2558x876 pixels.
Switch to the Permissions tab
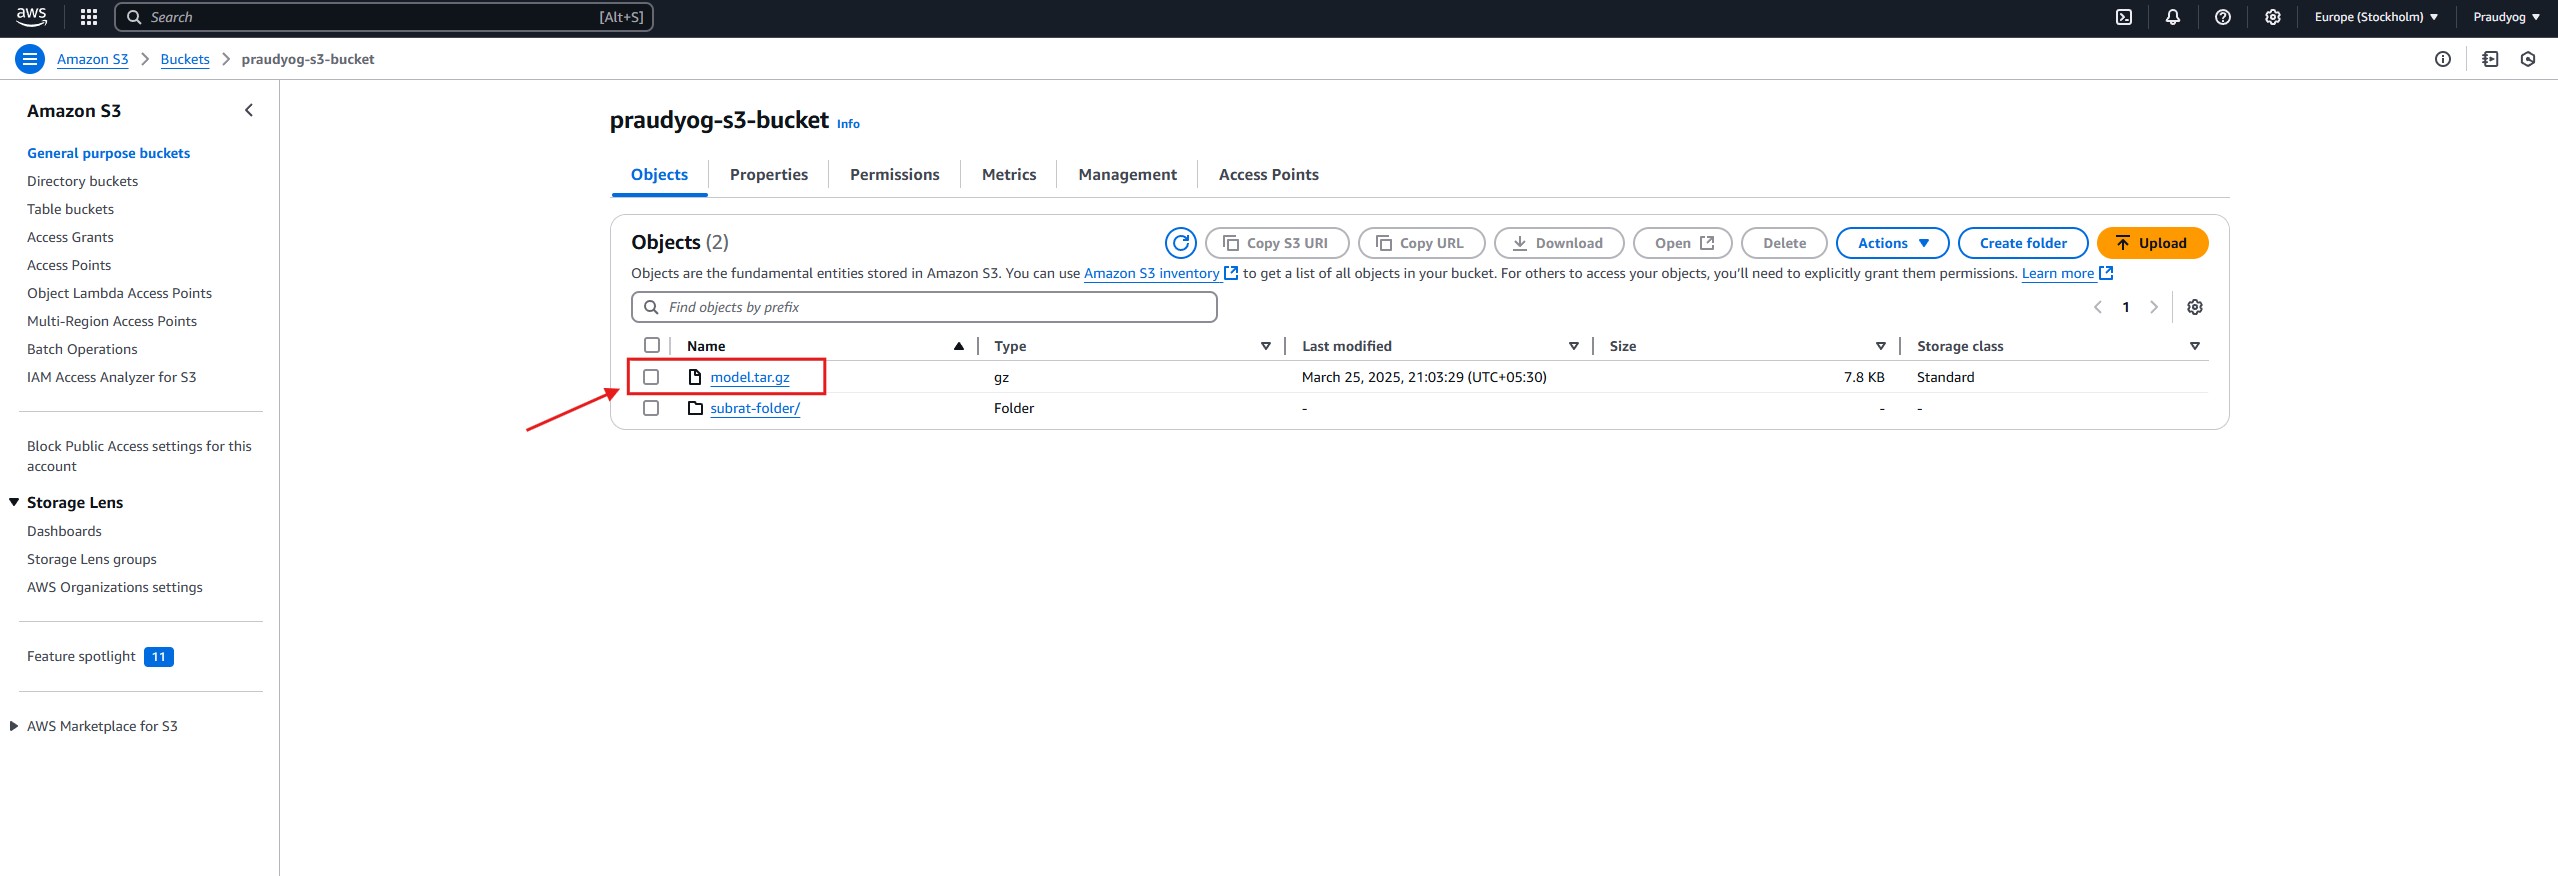click(894, 174)
